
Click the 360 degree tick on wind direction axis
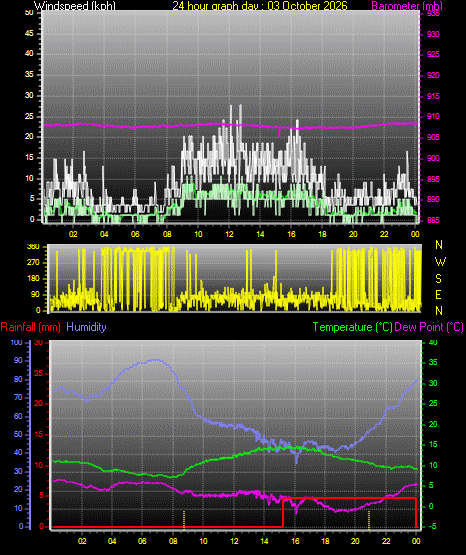click(x=33, y=247)
